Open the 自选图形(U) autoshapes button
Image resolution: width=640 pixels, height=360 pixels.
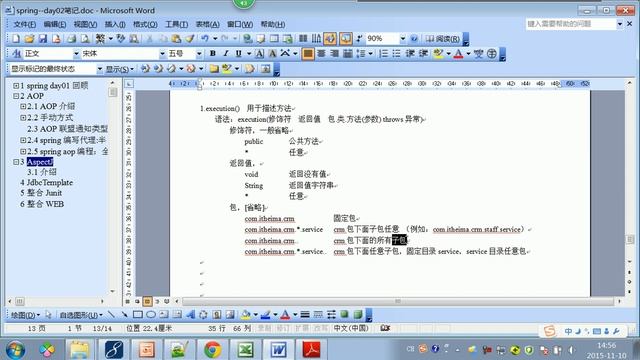[x=81, y=315]
